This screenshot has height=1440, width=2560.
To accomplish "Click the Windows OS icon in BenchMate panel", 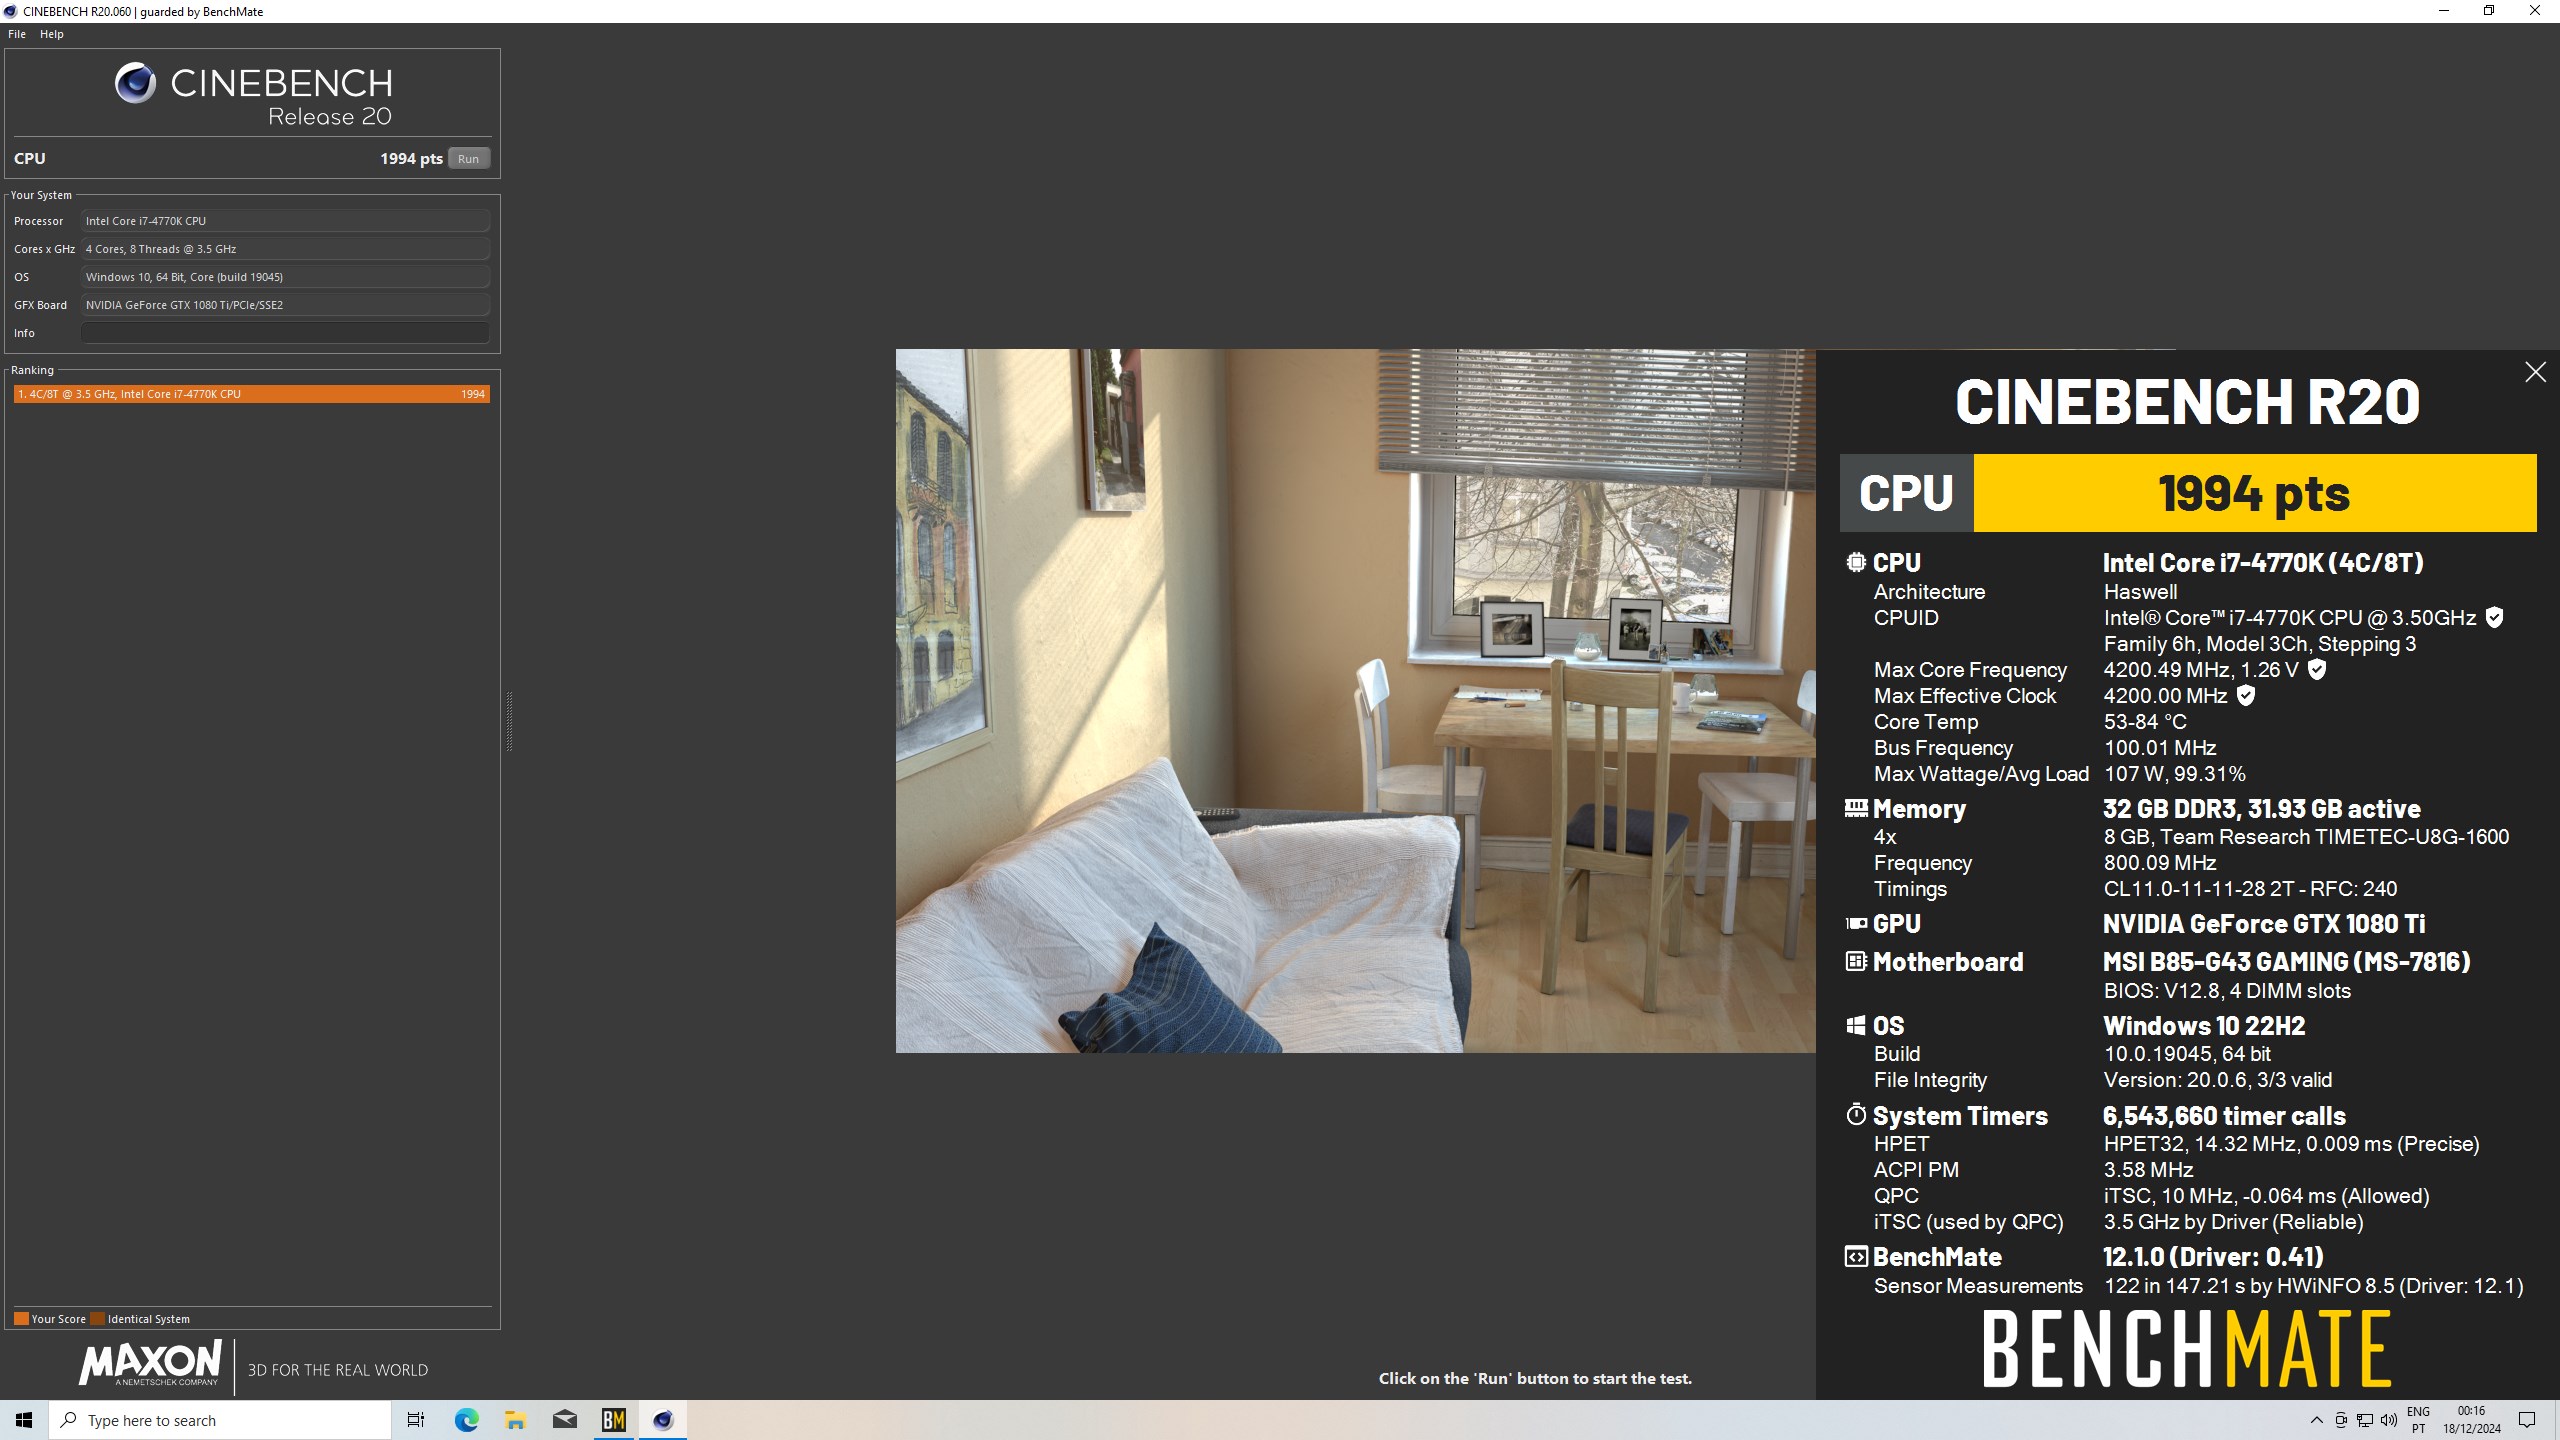I will pyautogui.click(x=1856, y=1026).
